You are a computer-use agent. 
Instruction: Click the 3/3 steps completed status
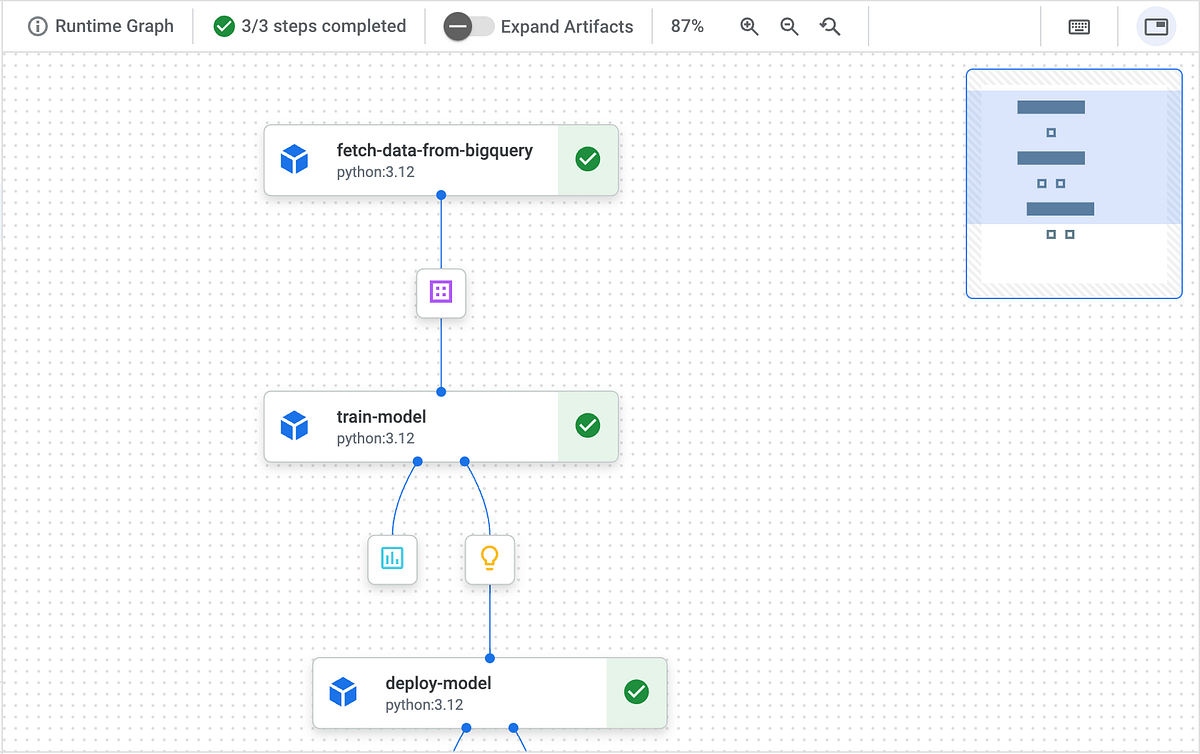click(x=309, y=26)
